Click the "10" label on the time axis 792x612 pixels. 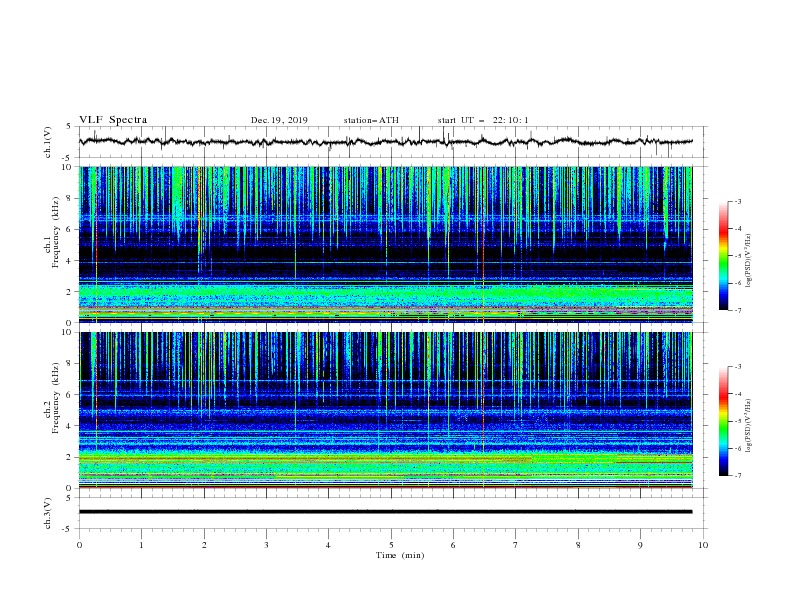tap(703, 545)
